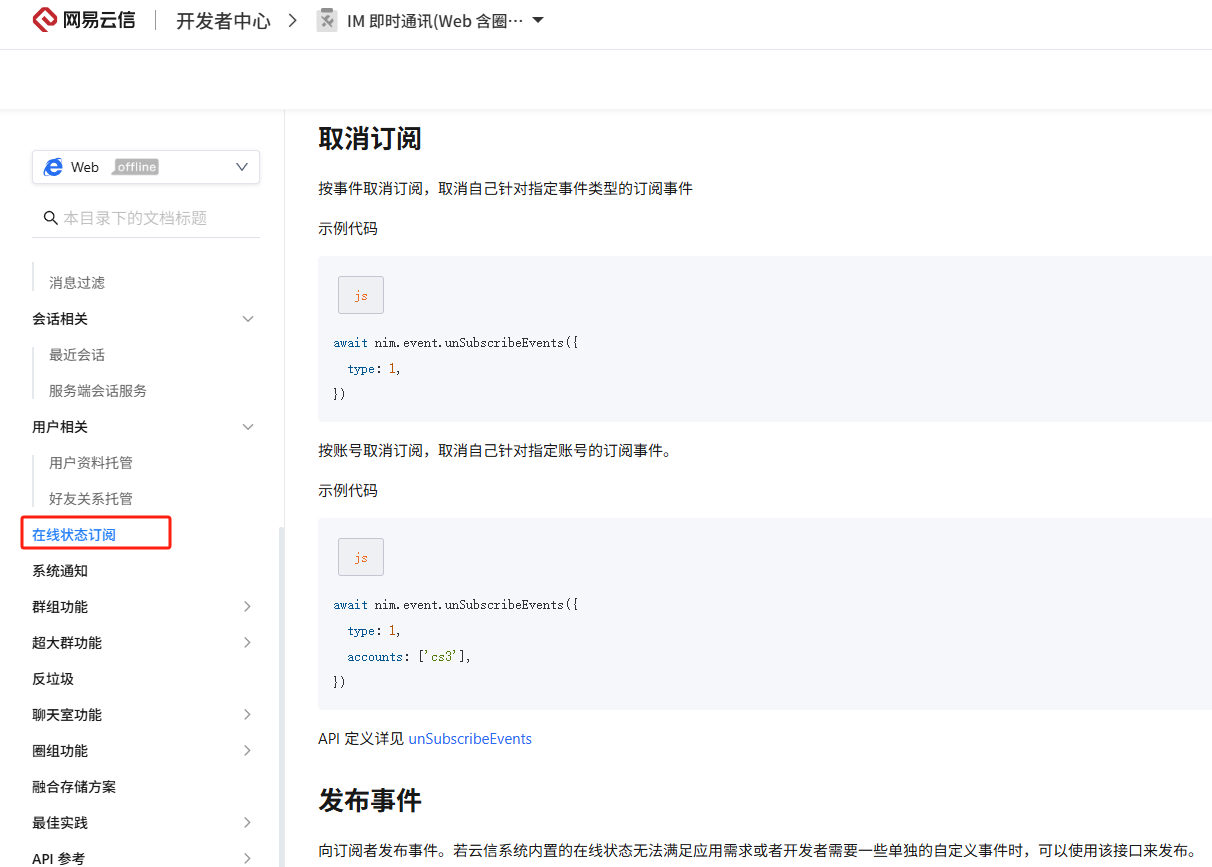This screenshot has width=1212, height=867.
Task: Click the 取消订阅 heading
Action: [370, 138]
